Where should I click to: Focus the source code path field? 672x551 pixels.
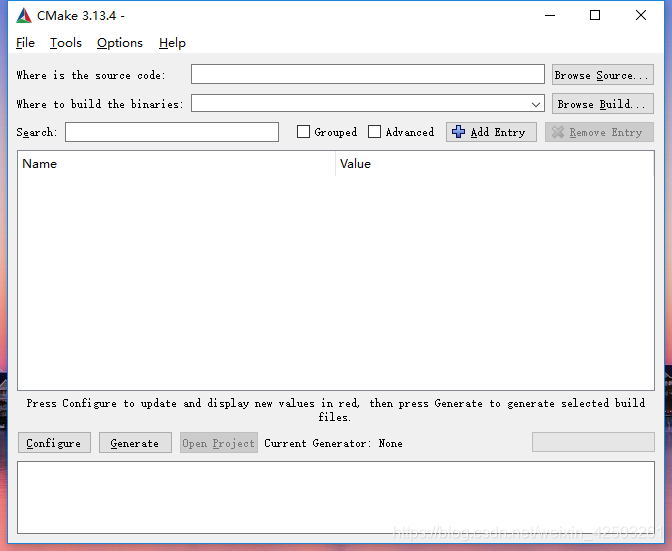point(368,75)
